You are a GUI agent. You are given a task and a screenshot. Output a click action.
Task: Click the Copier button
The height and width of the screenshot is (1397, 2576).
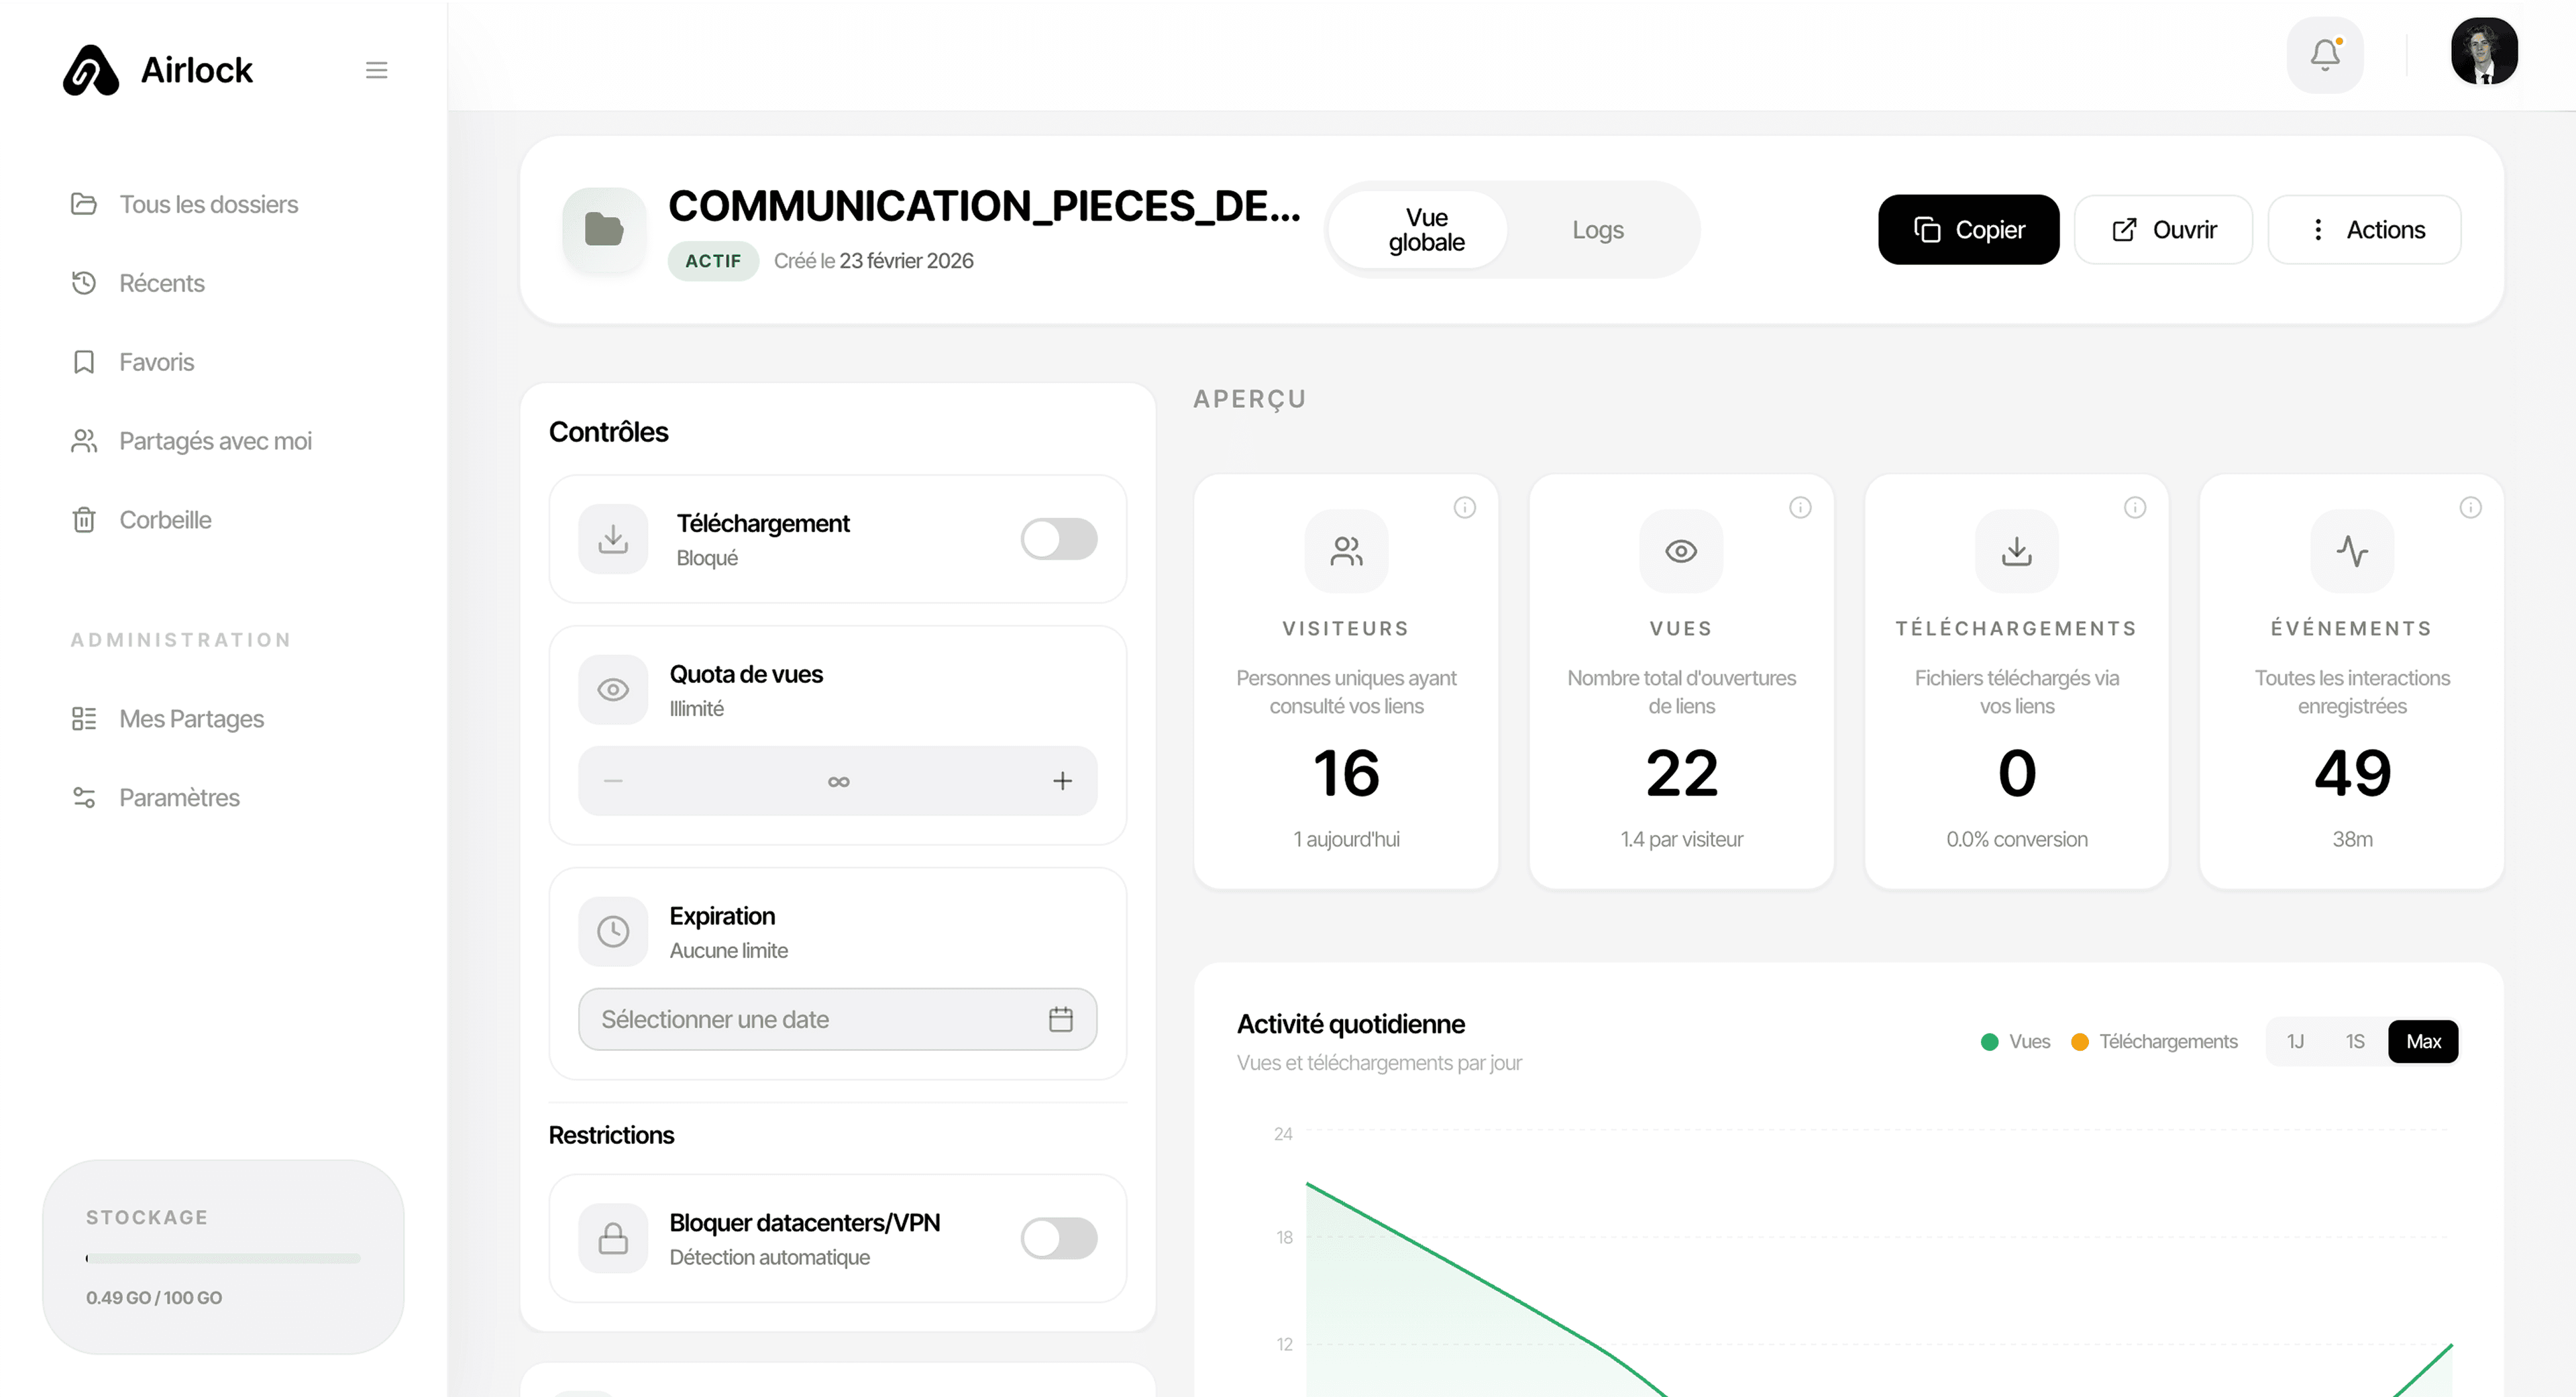pos(1967,229)
